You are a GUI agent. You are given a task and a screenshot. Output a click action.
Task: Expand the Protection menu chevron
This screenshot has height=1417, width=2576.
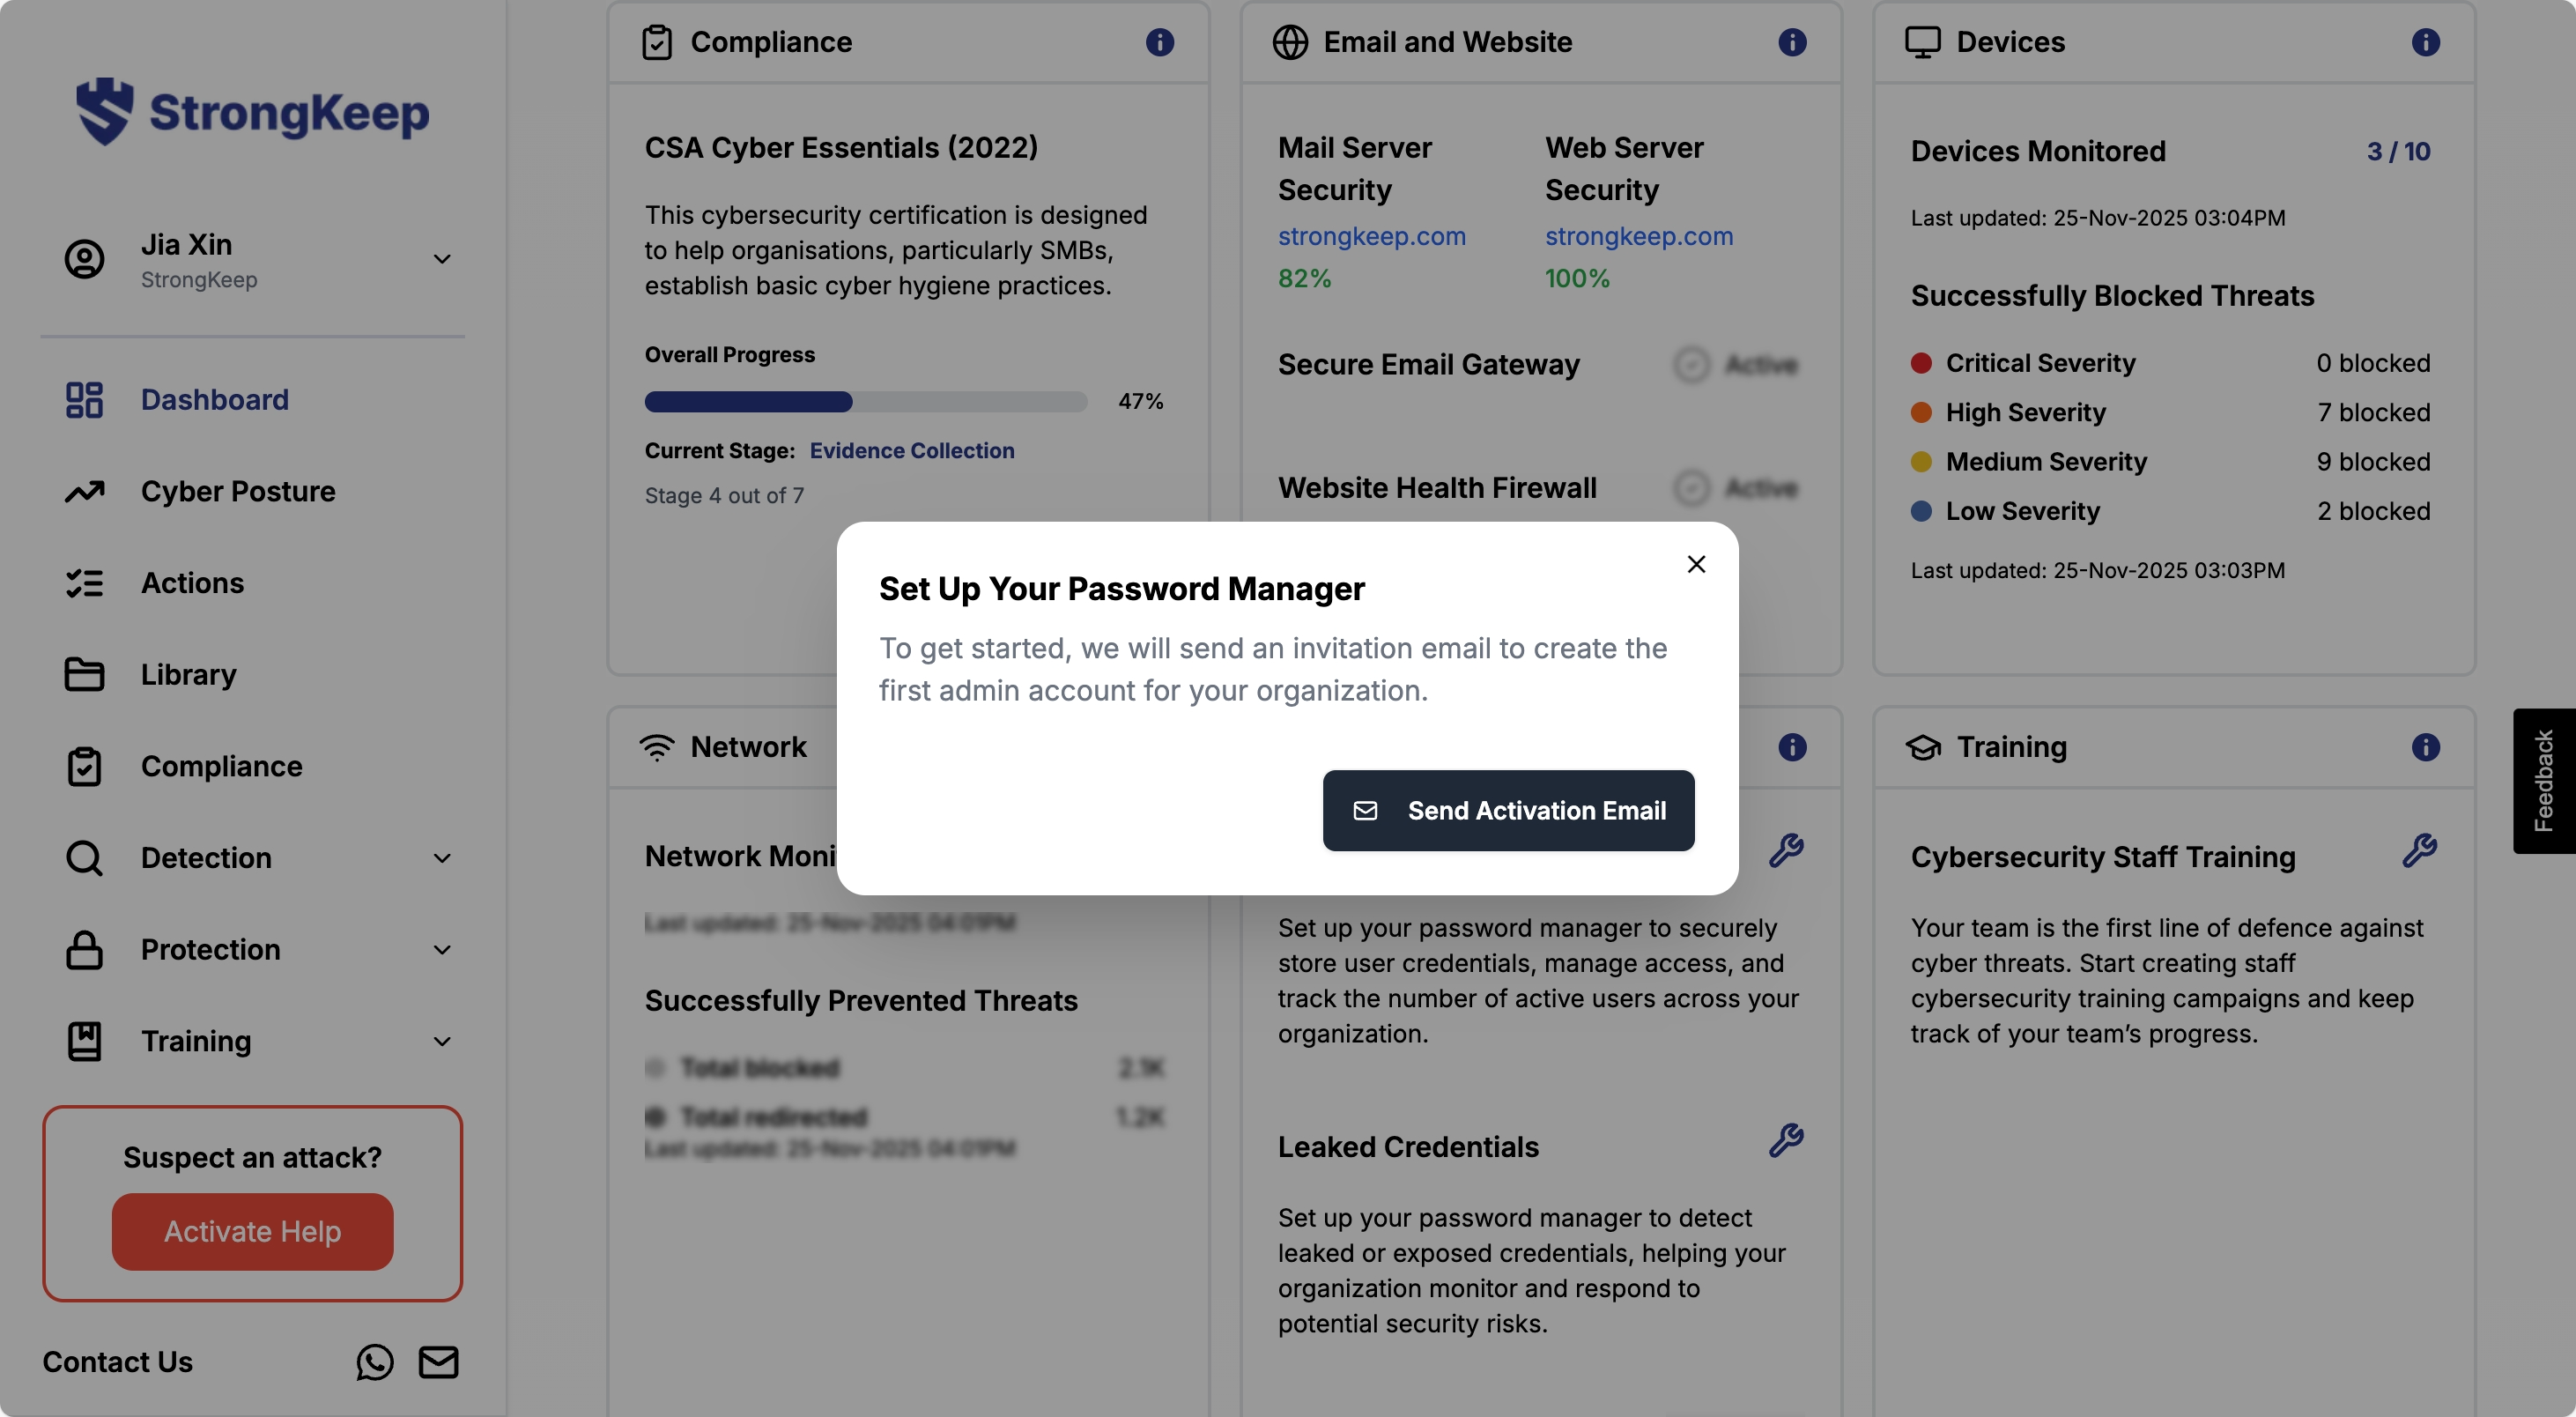[441, 950]
